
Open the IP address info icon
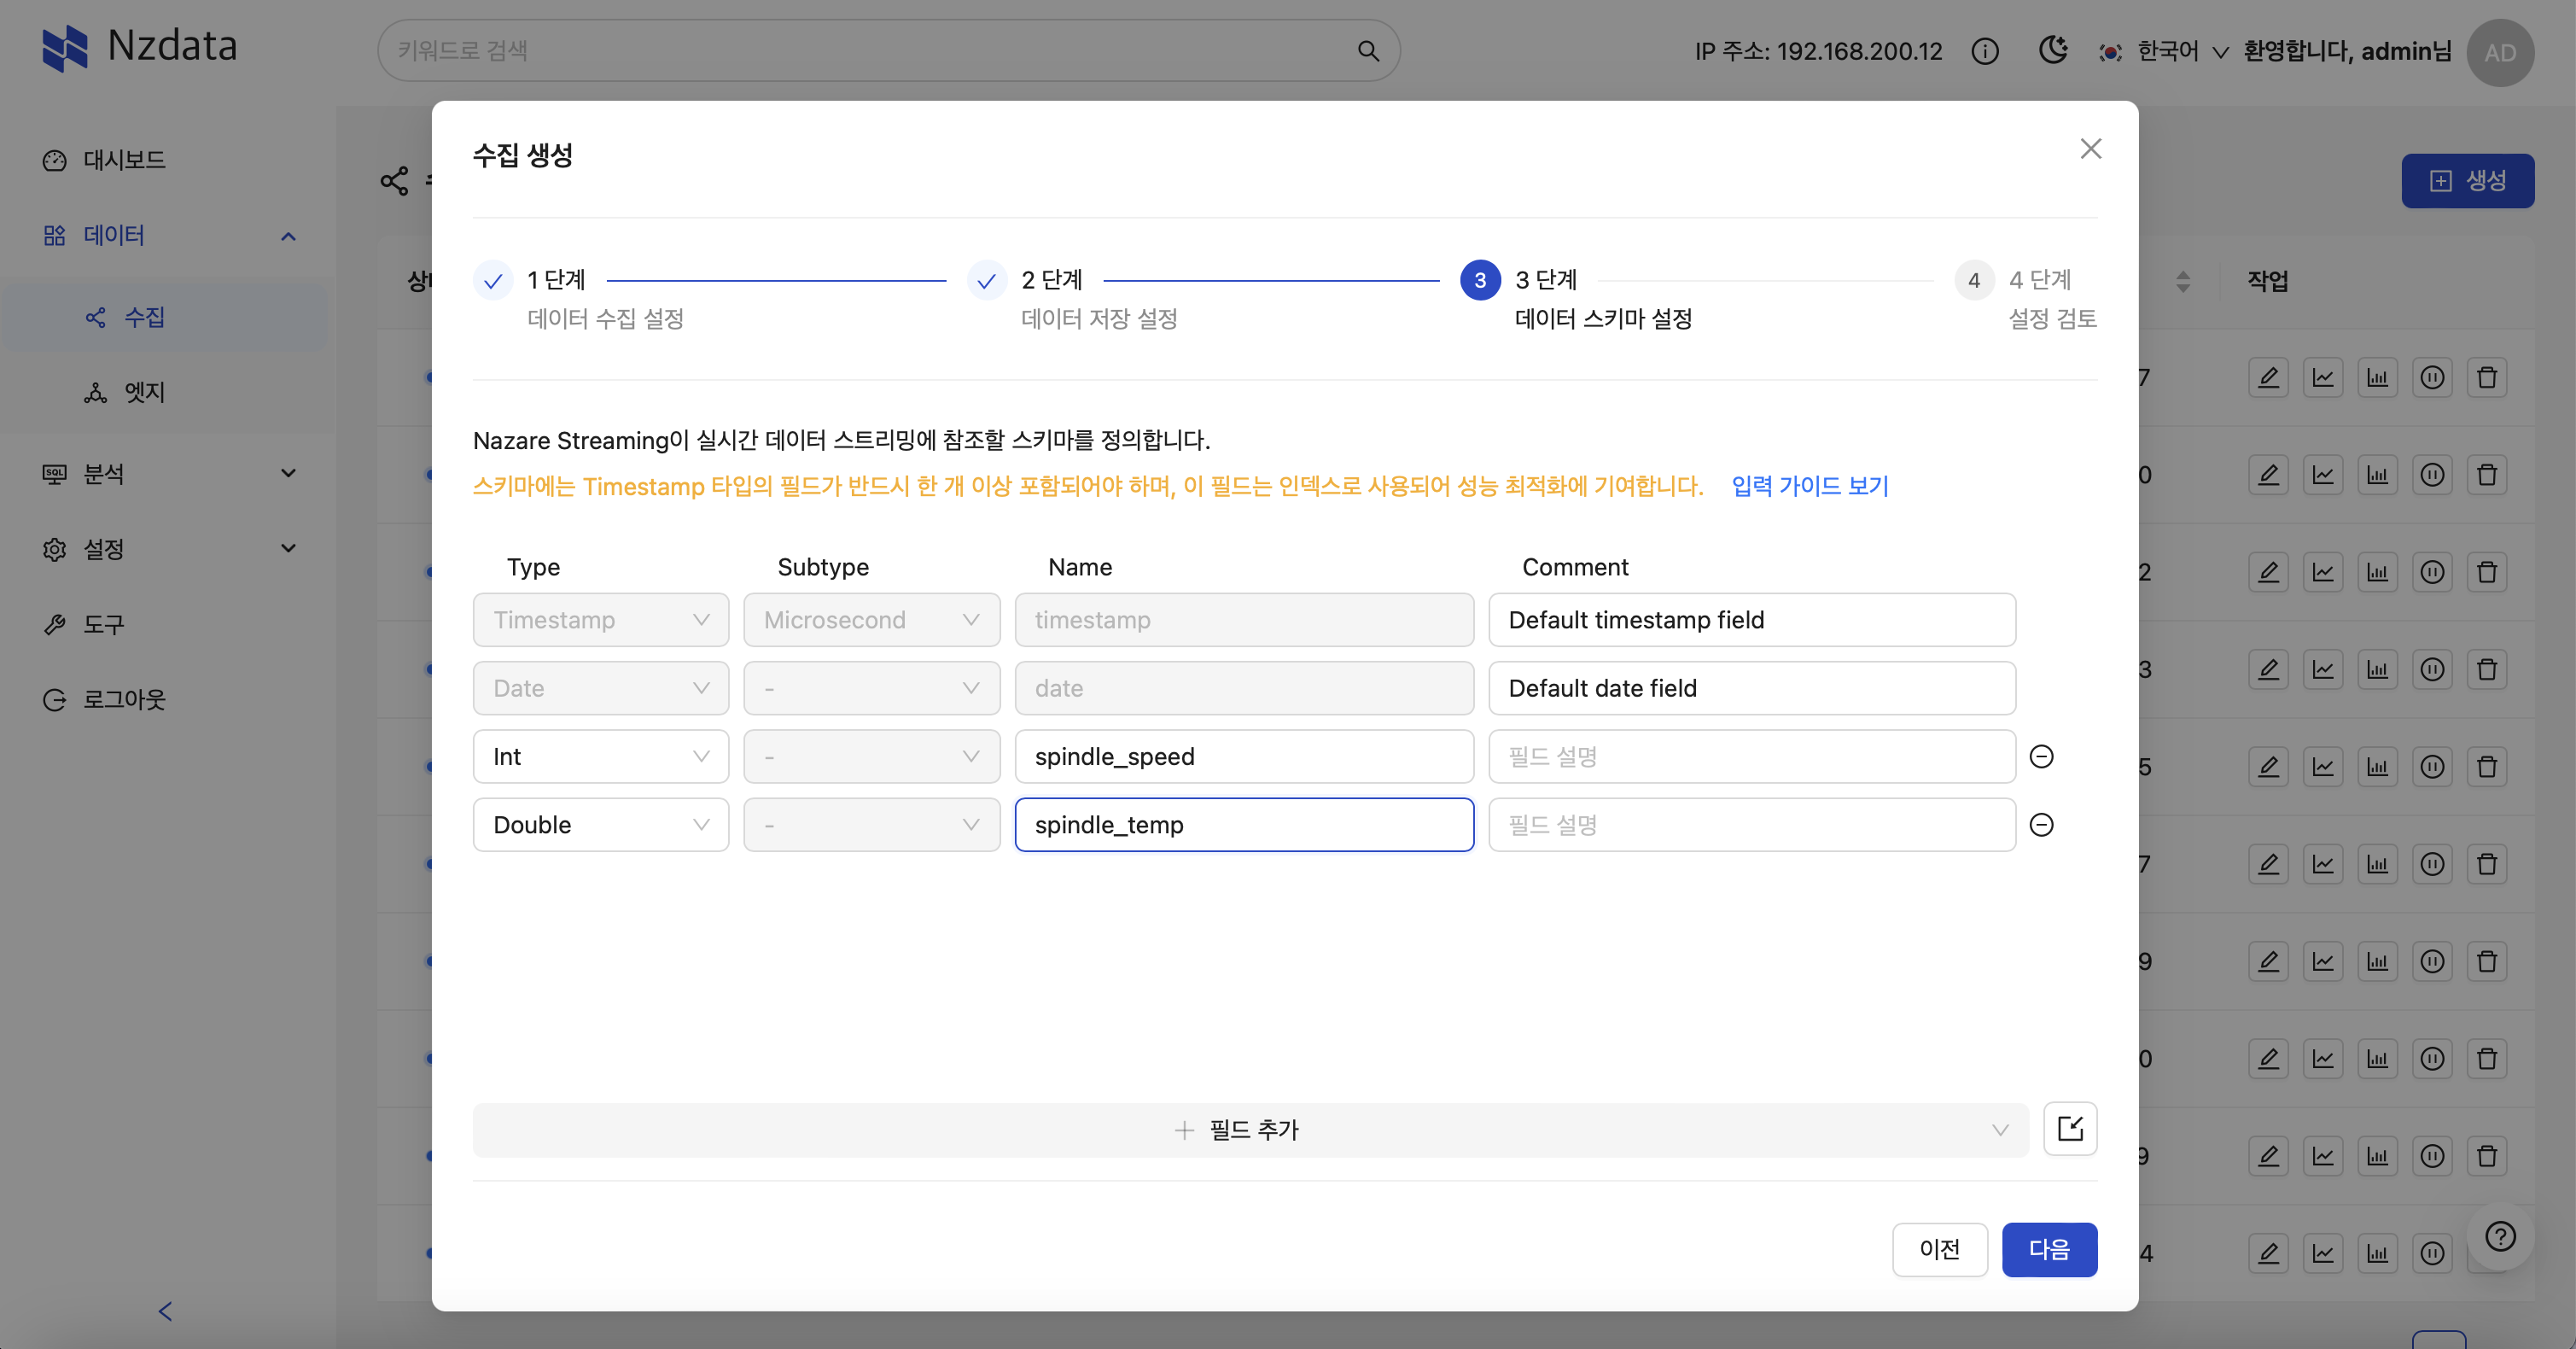tap(1985, 51)
